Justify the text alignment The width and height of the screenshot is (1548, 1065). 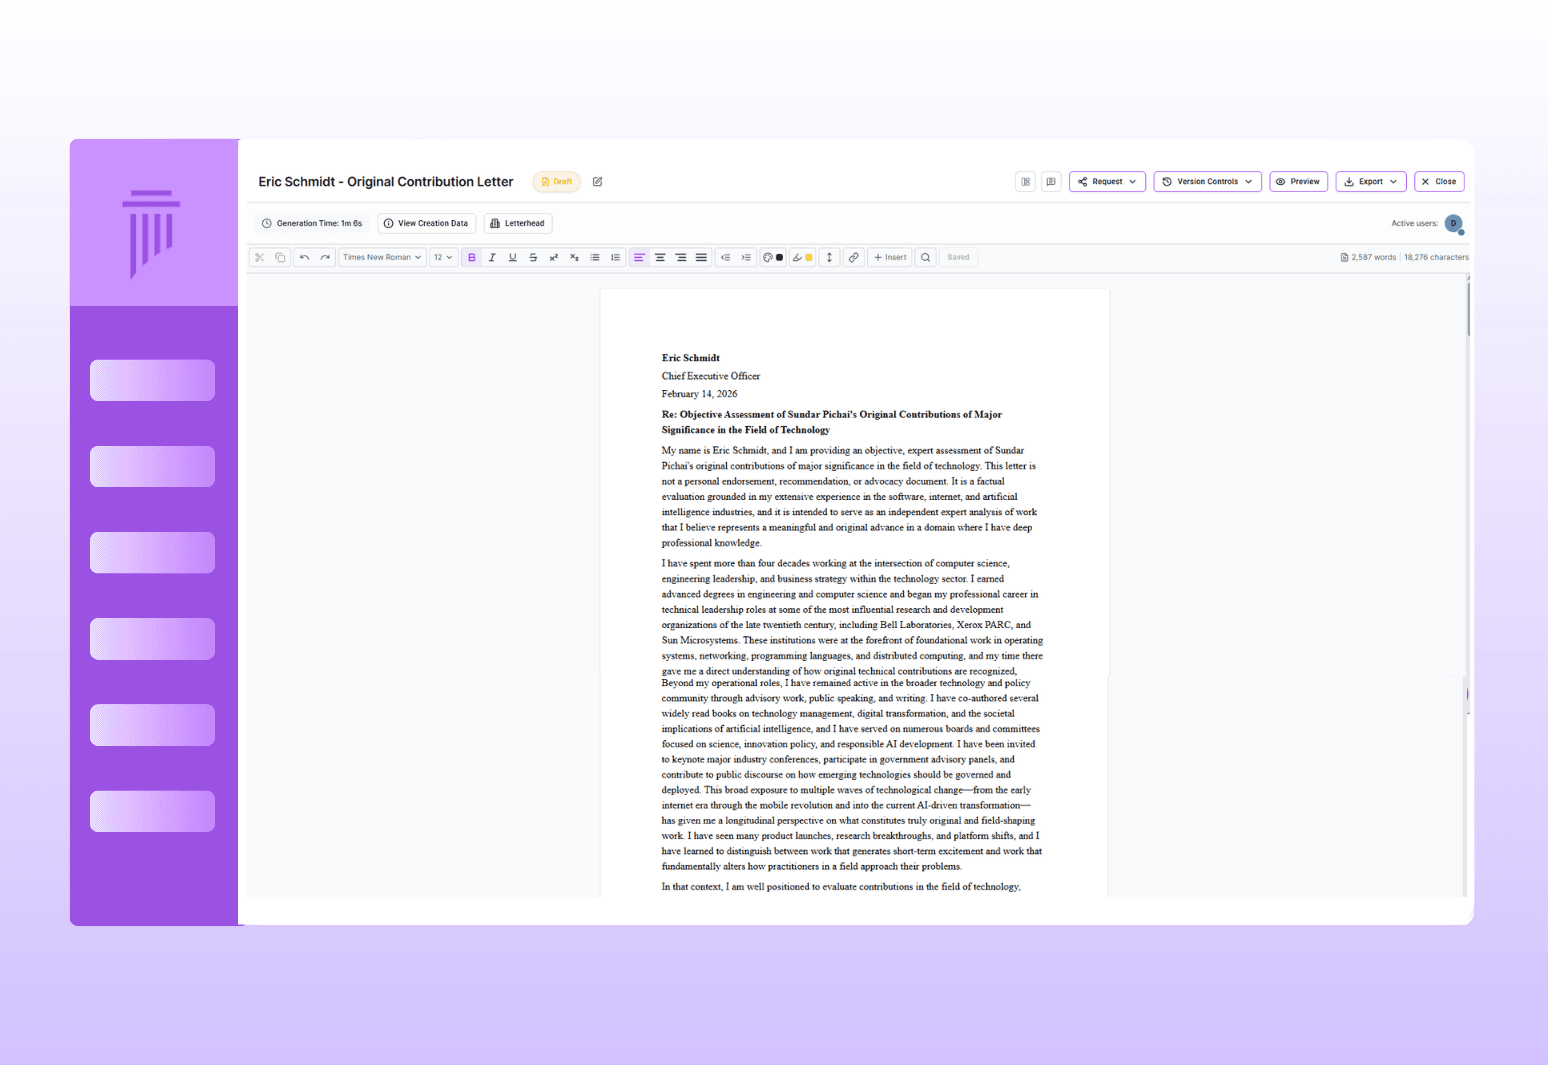coord(701,257)
